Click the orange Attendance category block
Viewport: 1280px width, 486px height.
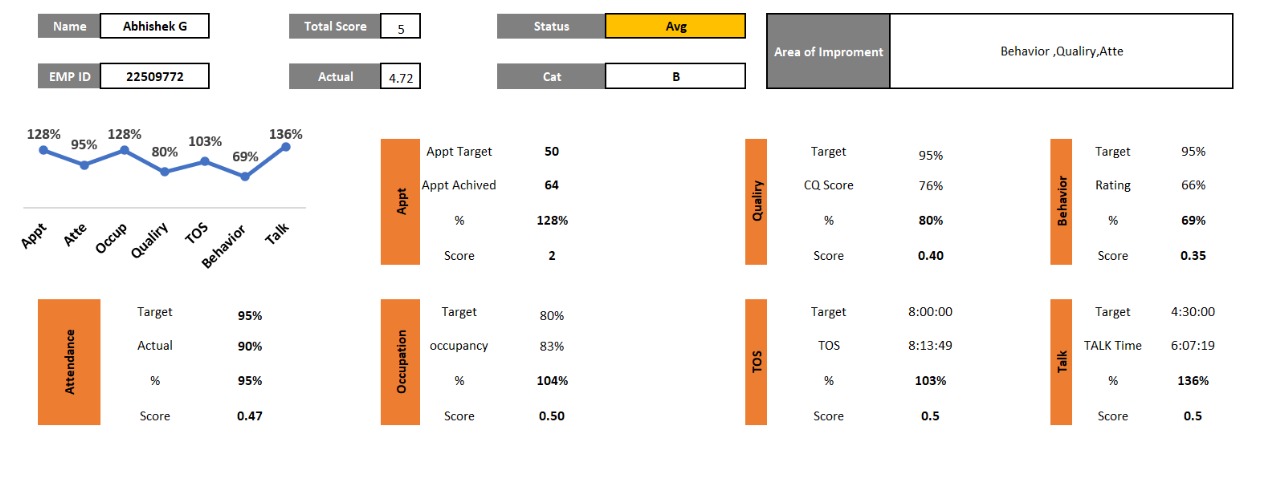point(69,361)
